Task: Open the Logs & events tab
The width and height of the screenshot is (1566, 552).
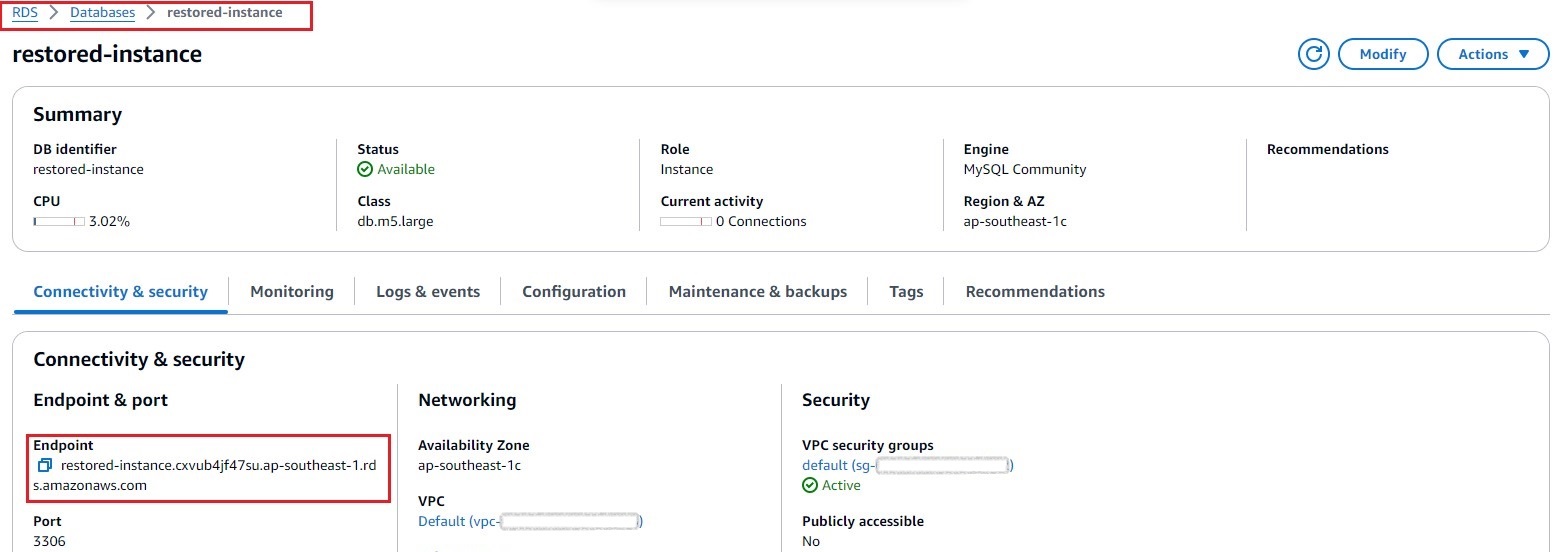Action: click(428, 292)
